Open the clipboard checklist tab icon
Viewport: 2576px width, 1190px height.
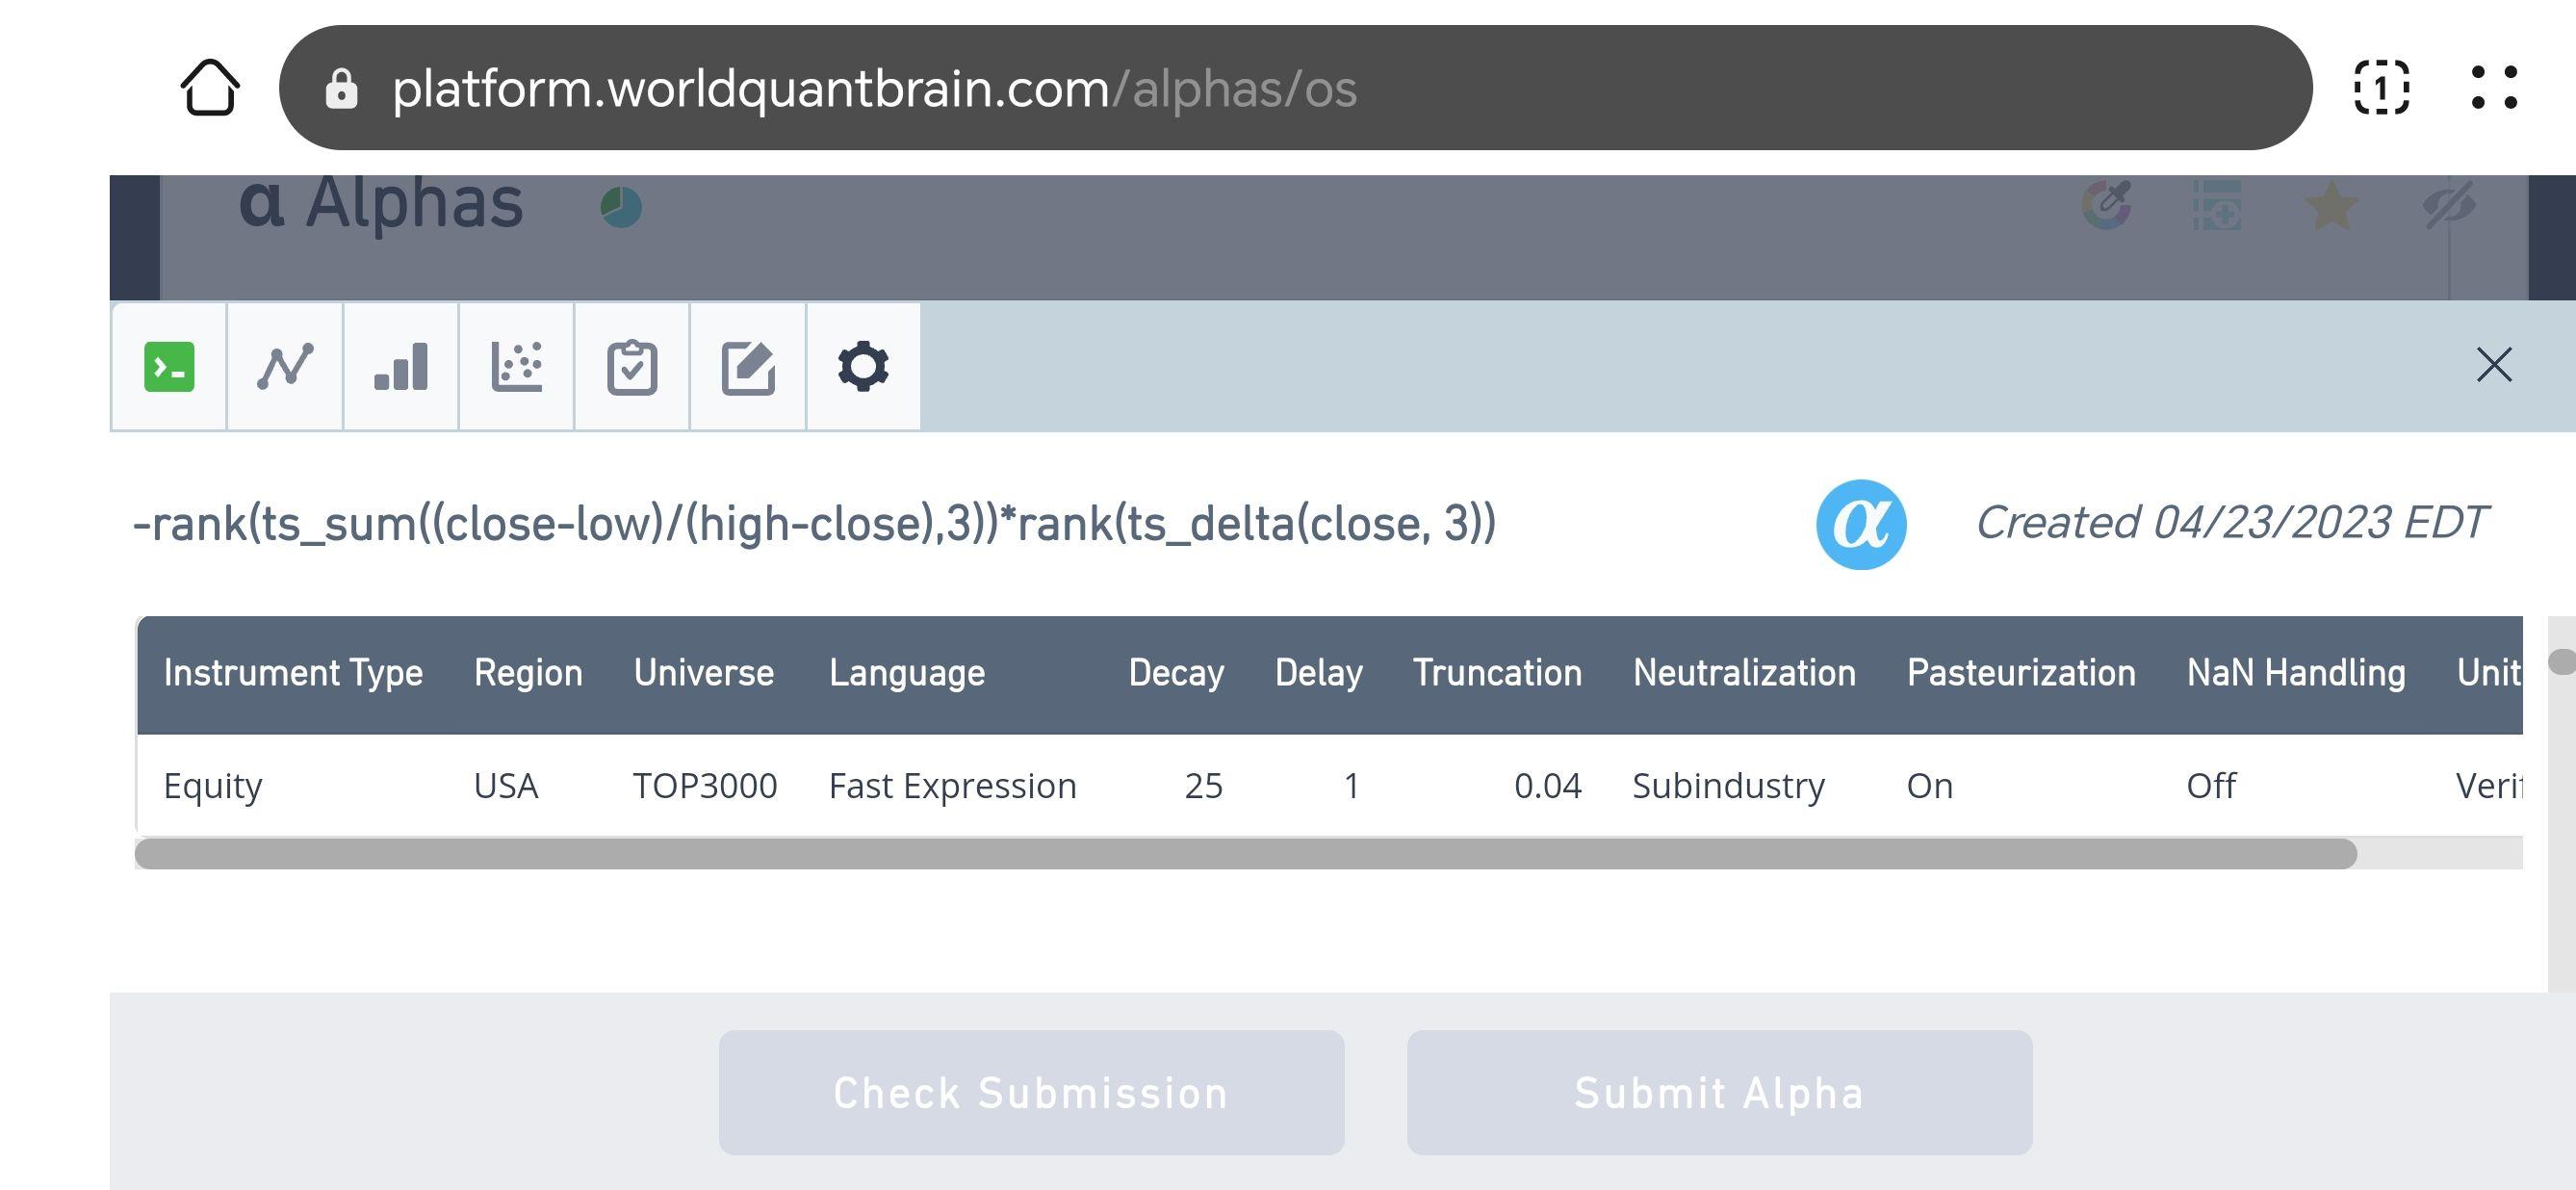(x=632, y=366)
